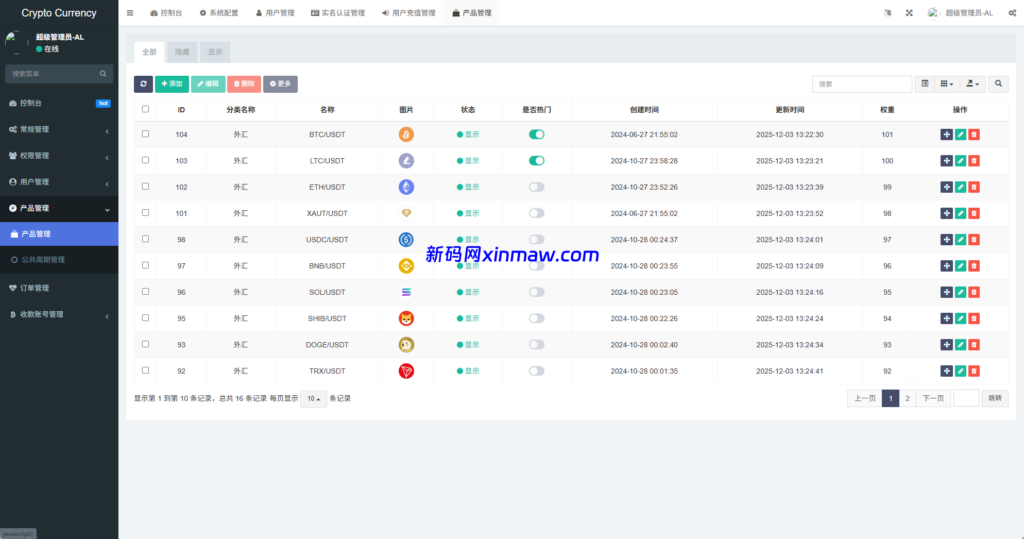Turn off hot toggle for LTC/USDT
Screen dimensions: 1024x539
pos(536,161)
